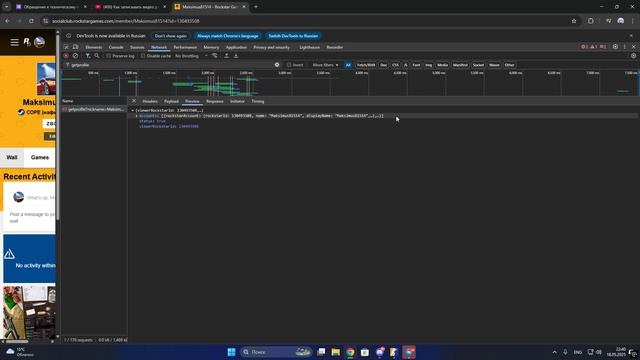Go back to previous page
640x360 pixels.
[x=7, y=21]
